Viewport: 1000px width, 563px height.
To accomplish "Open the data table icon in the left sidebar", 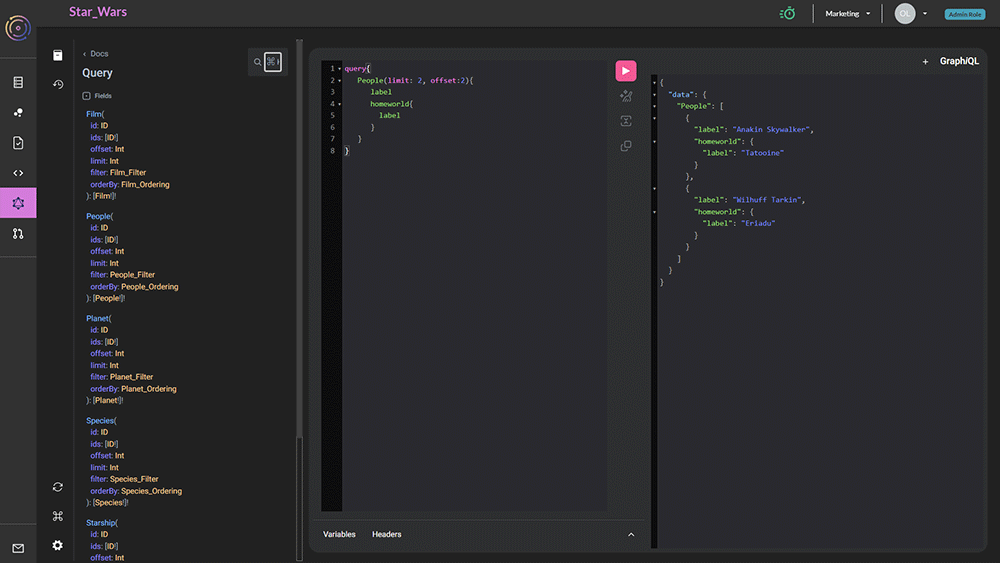I will point(18,82).
